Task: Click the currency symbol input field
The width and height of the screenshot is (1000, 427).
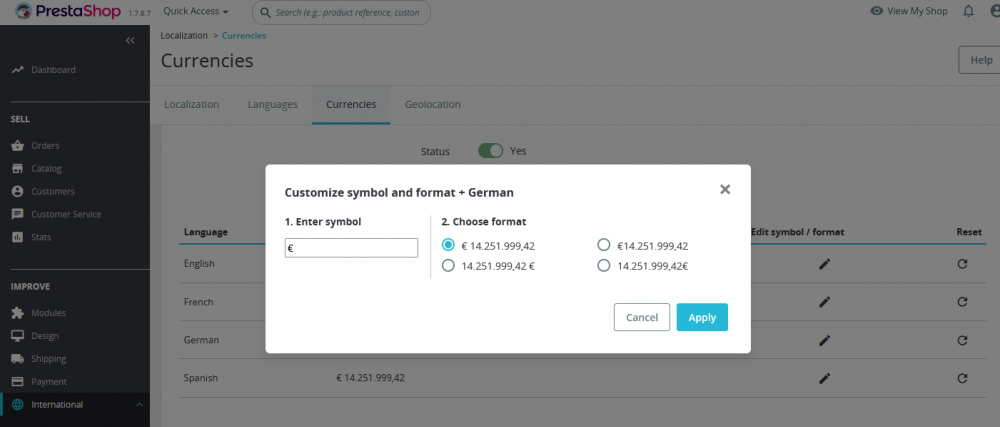Action: click(351, 248)
